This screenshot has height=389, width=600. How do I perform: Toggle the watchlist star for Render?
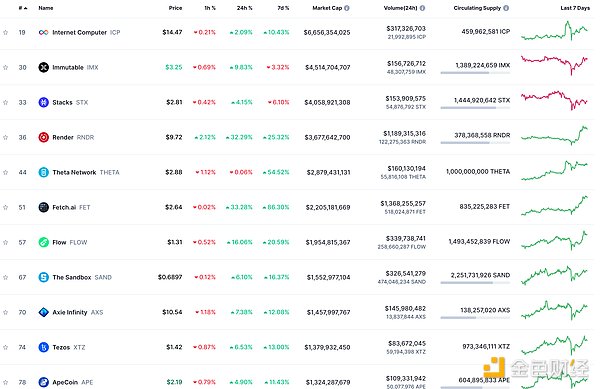pos(5,137)
